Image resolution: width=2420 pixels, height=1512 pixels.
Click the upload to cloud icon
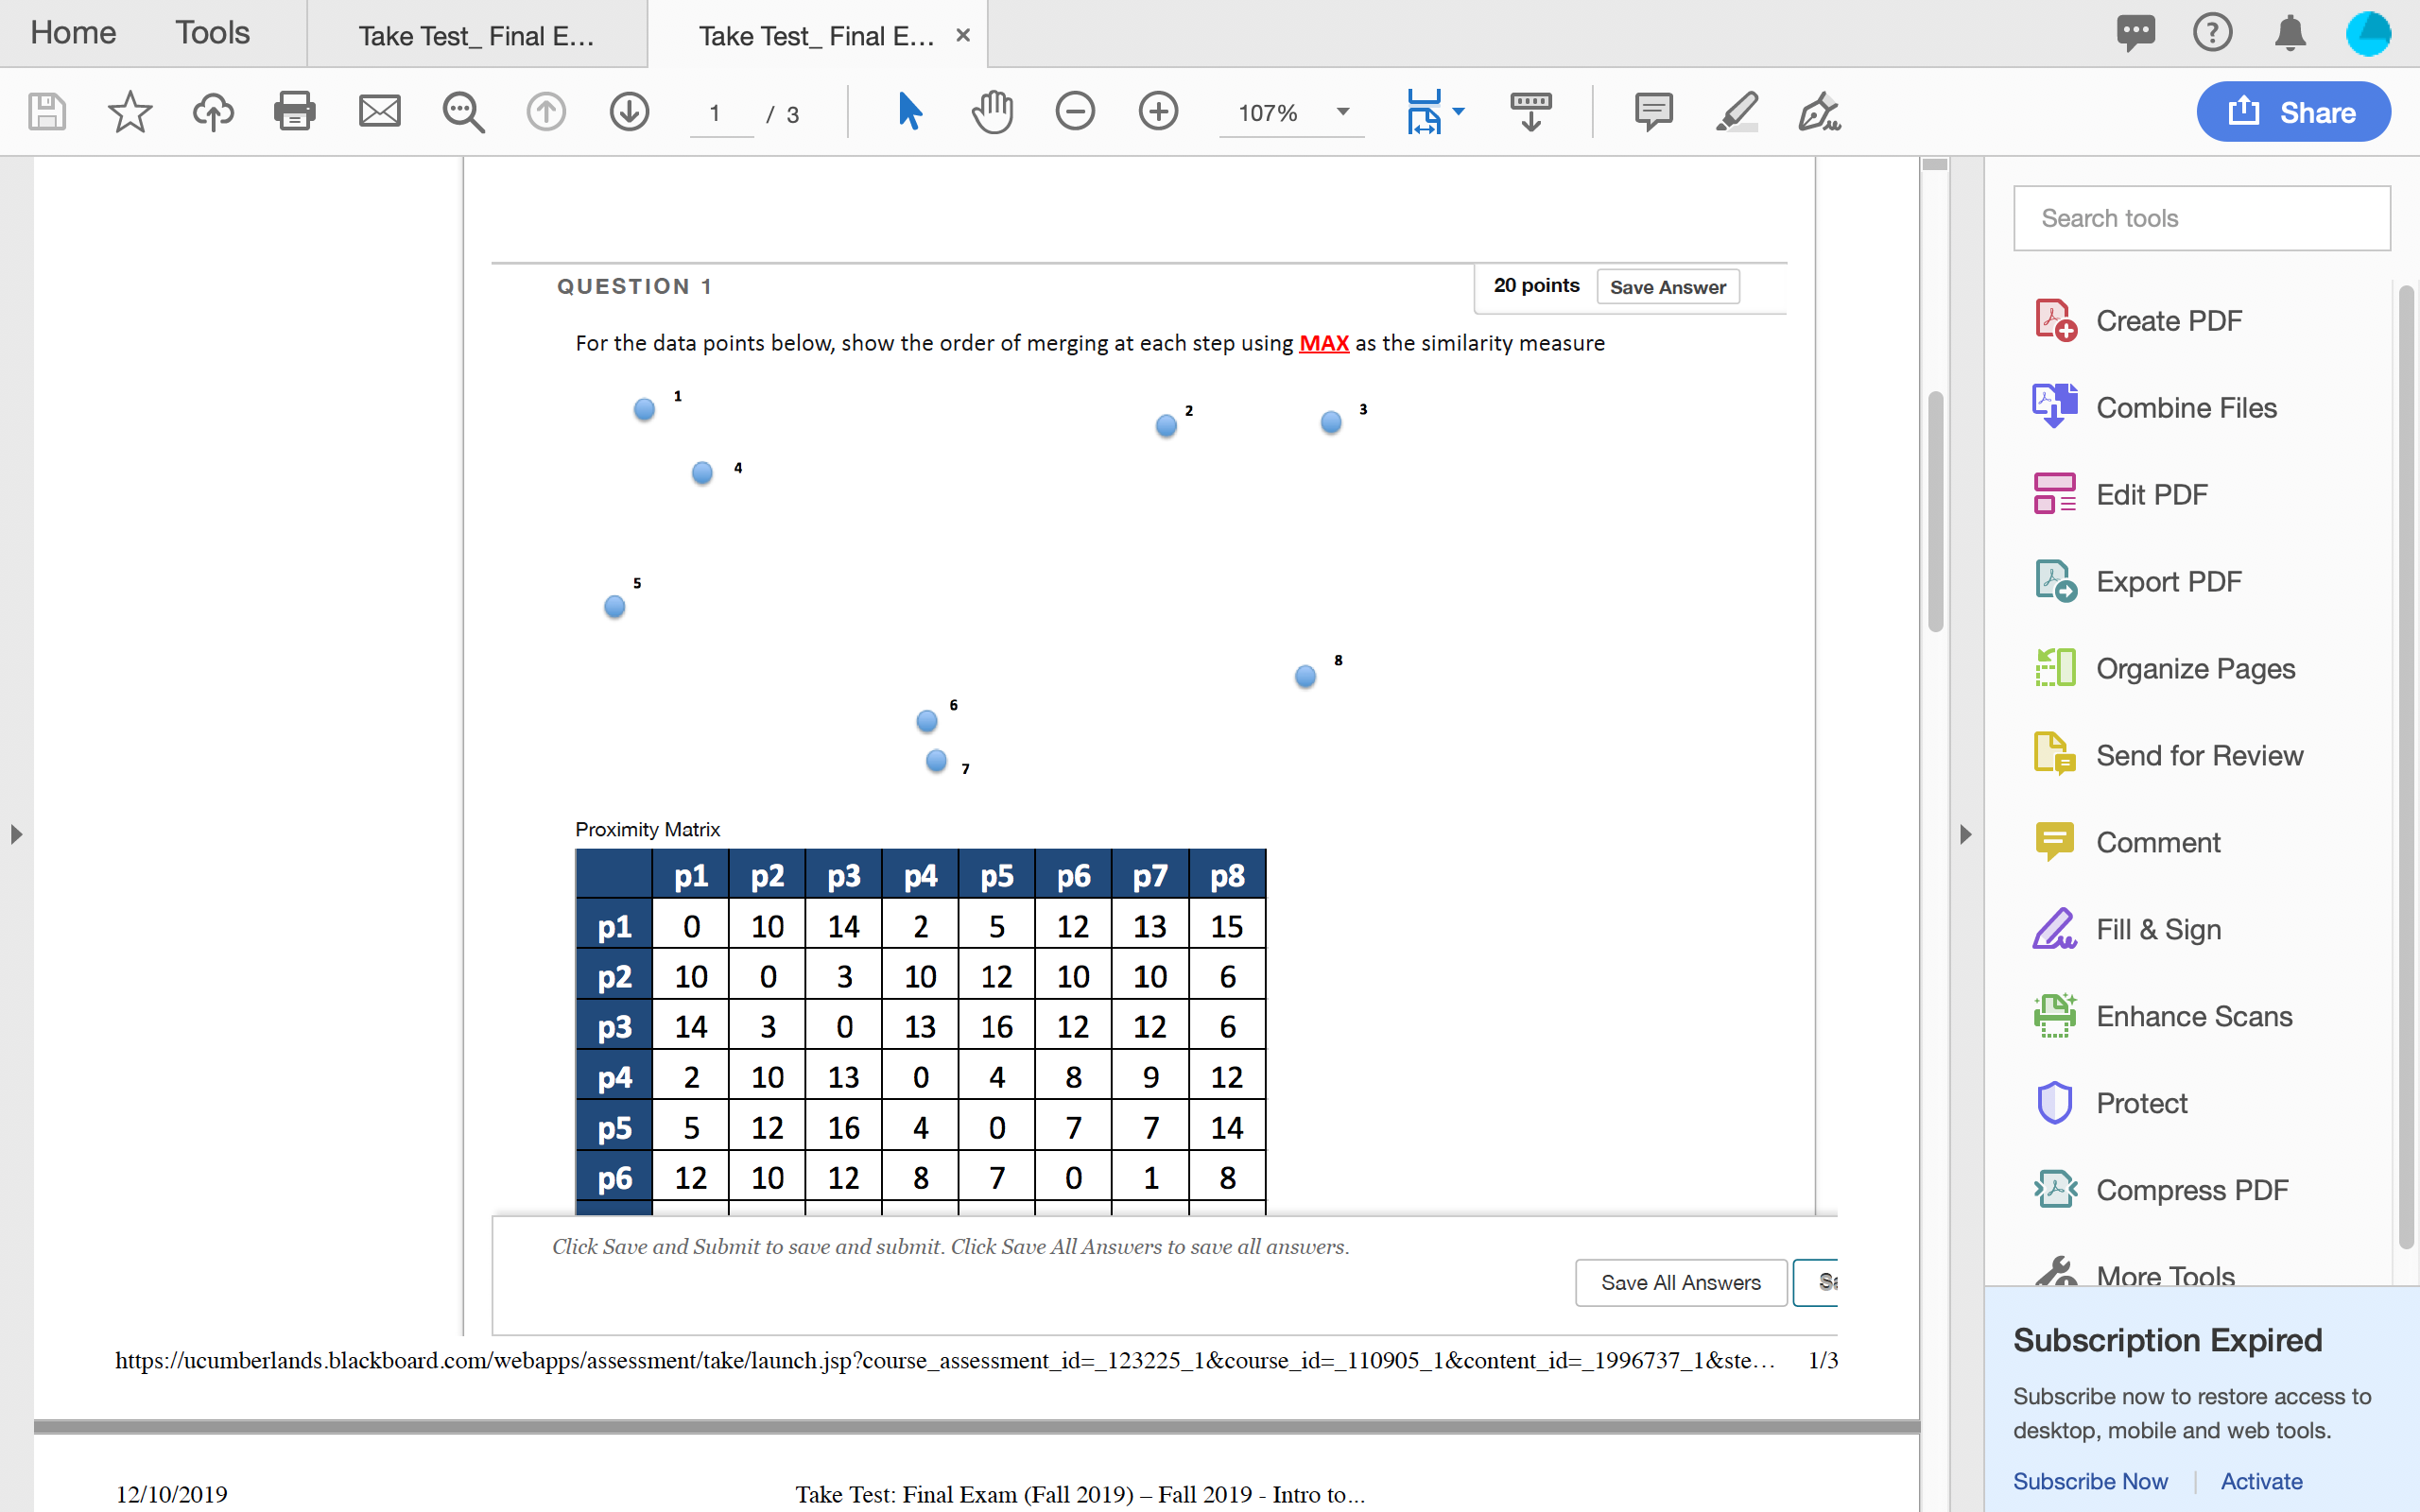pyautogui.click(x=213, y=112)
